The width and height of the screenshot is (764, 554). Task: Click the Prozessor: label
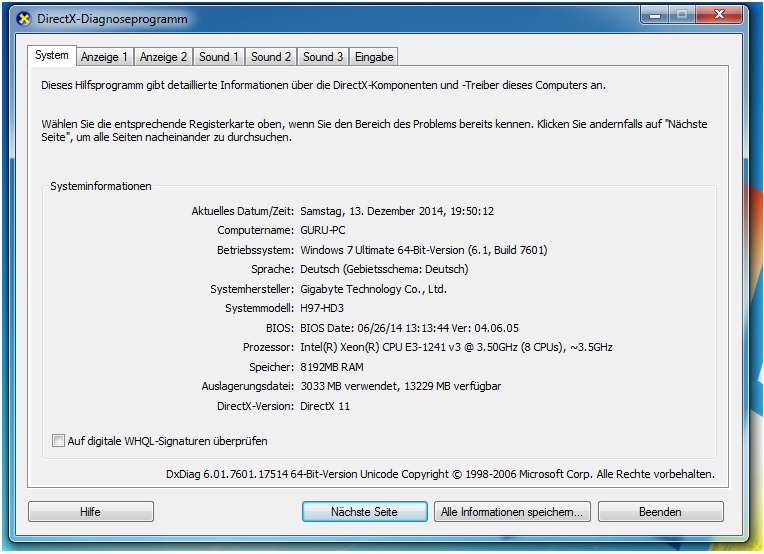pyautogui.click(x=268, y=347)
